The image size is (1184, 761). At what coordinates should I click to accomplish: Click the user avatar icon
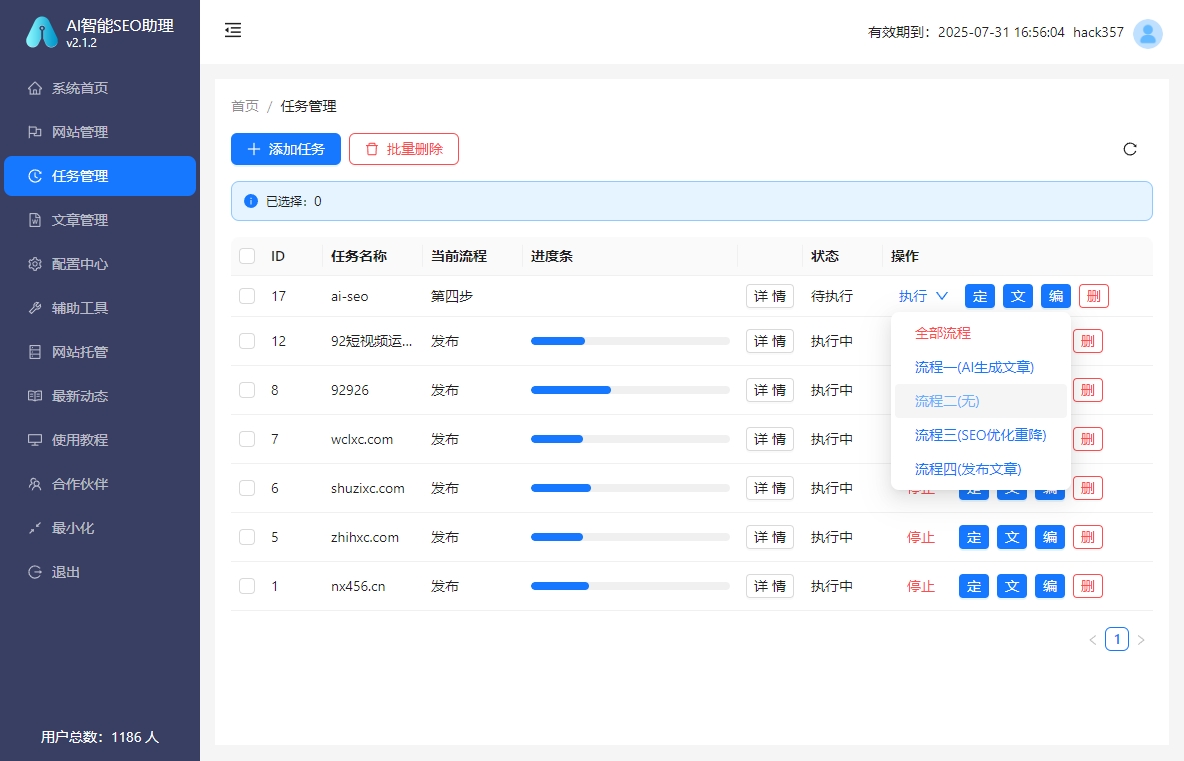1148,33
